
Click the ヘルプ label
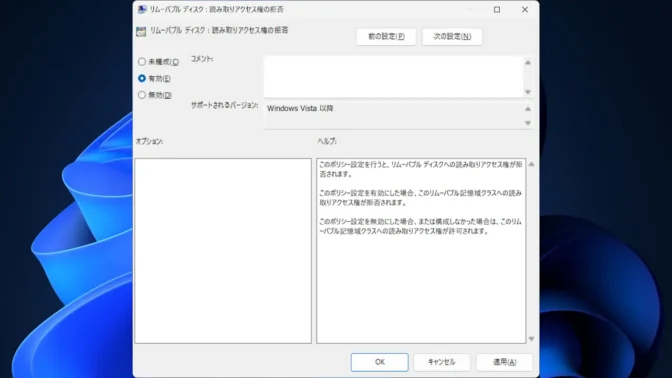click(327, 141)
